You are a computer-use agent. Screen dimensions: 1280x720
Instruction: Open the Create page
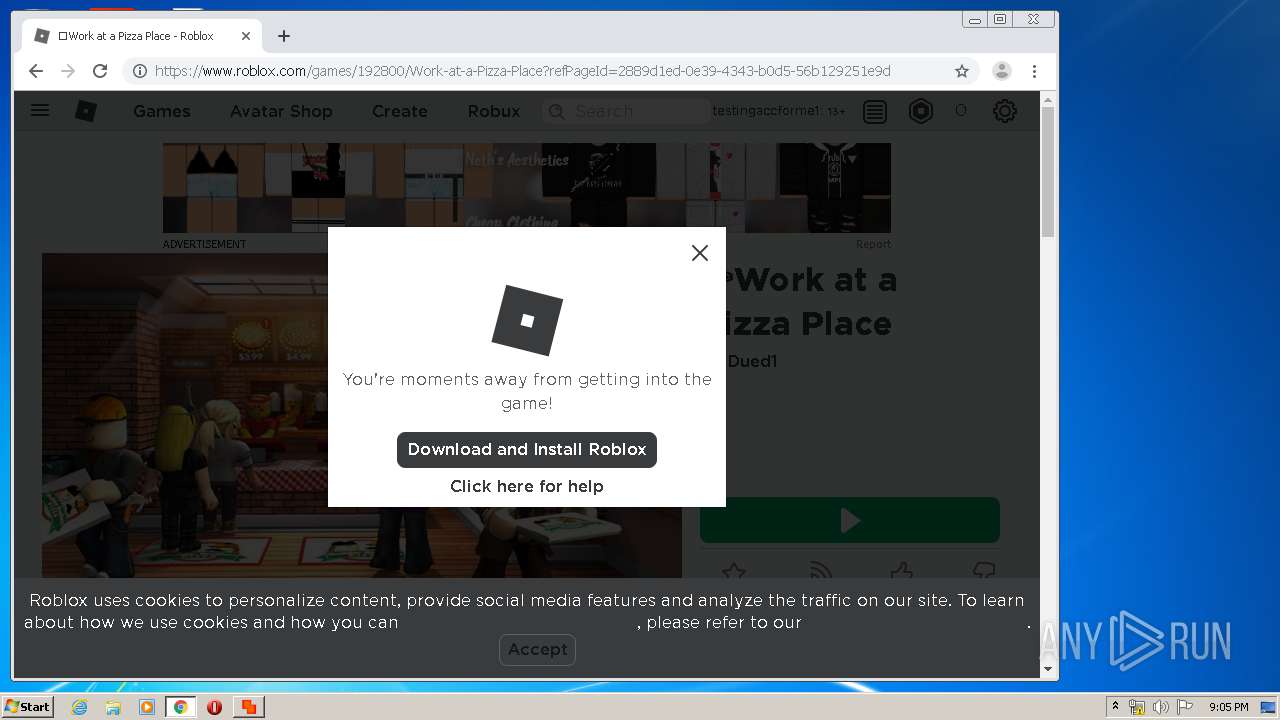point(400,111)
